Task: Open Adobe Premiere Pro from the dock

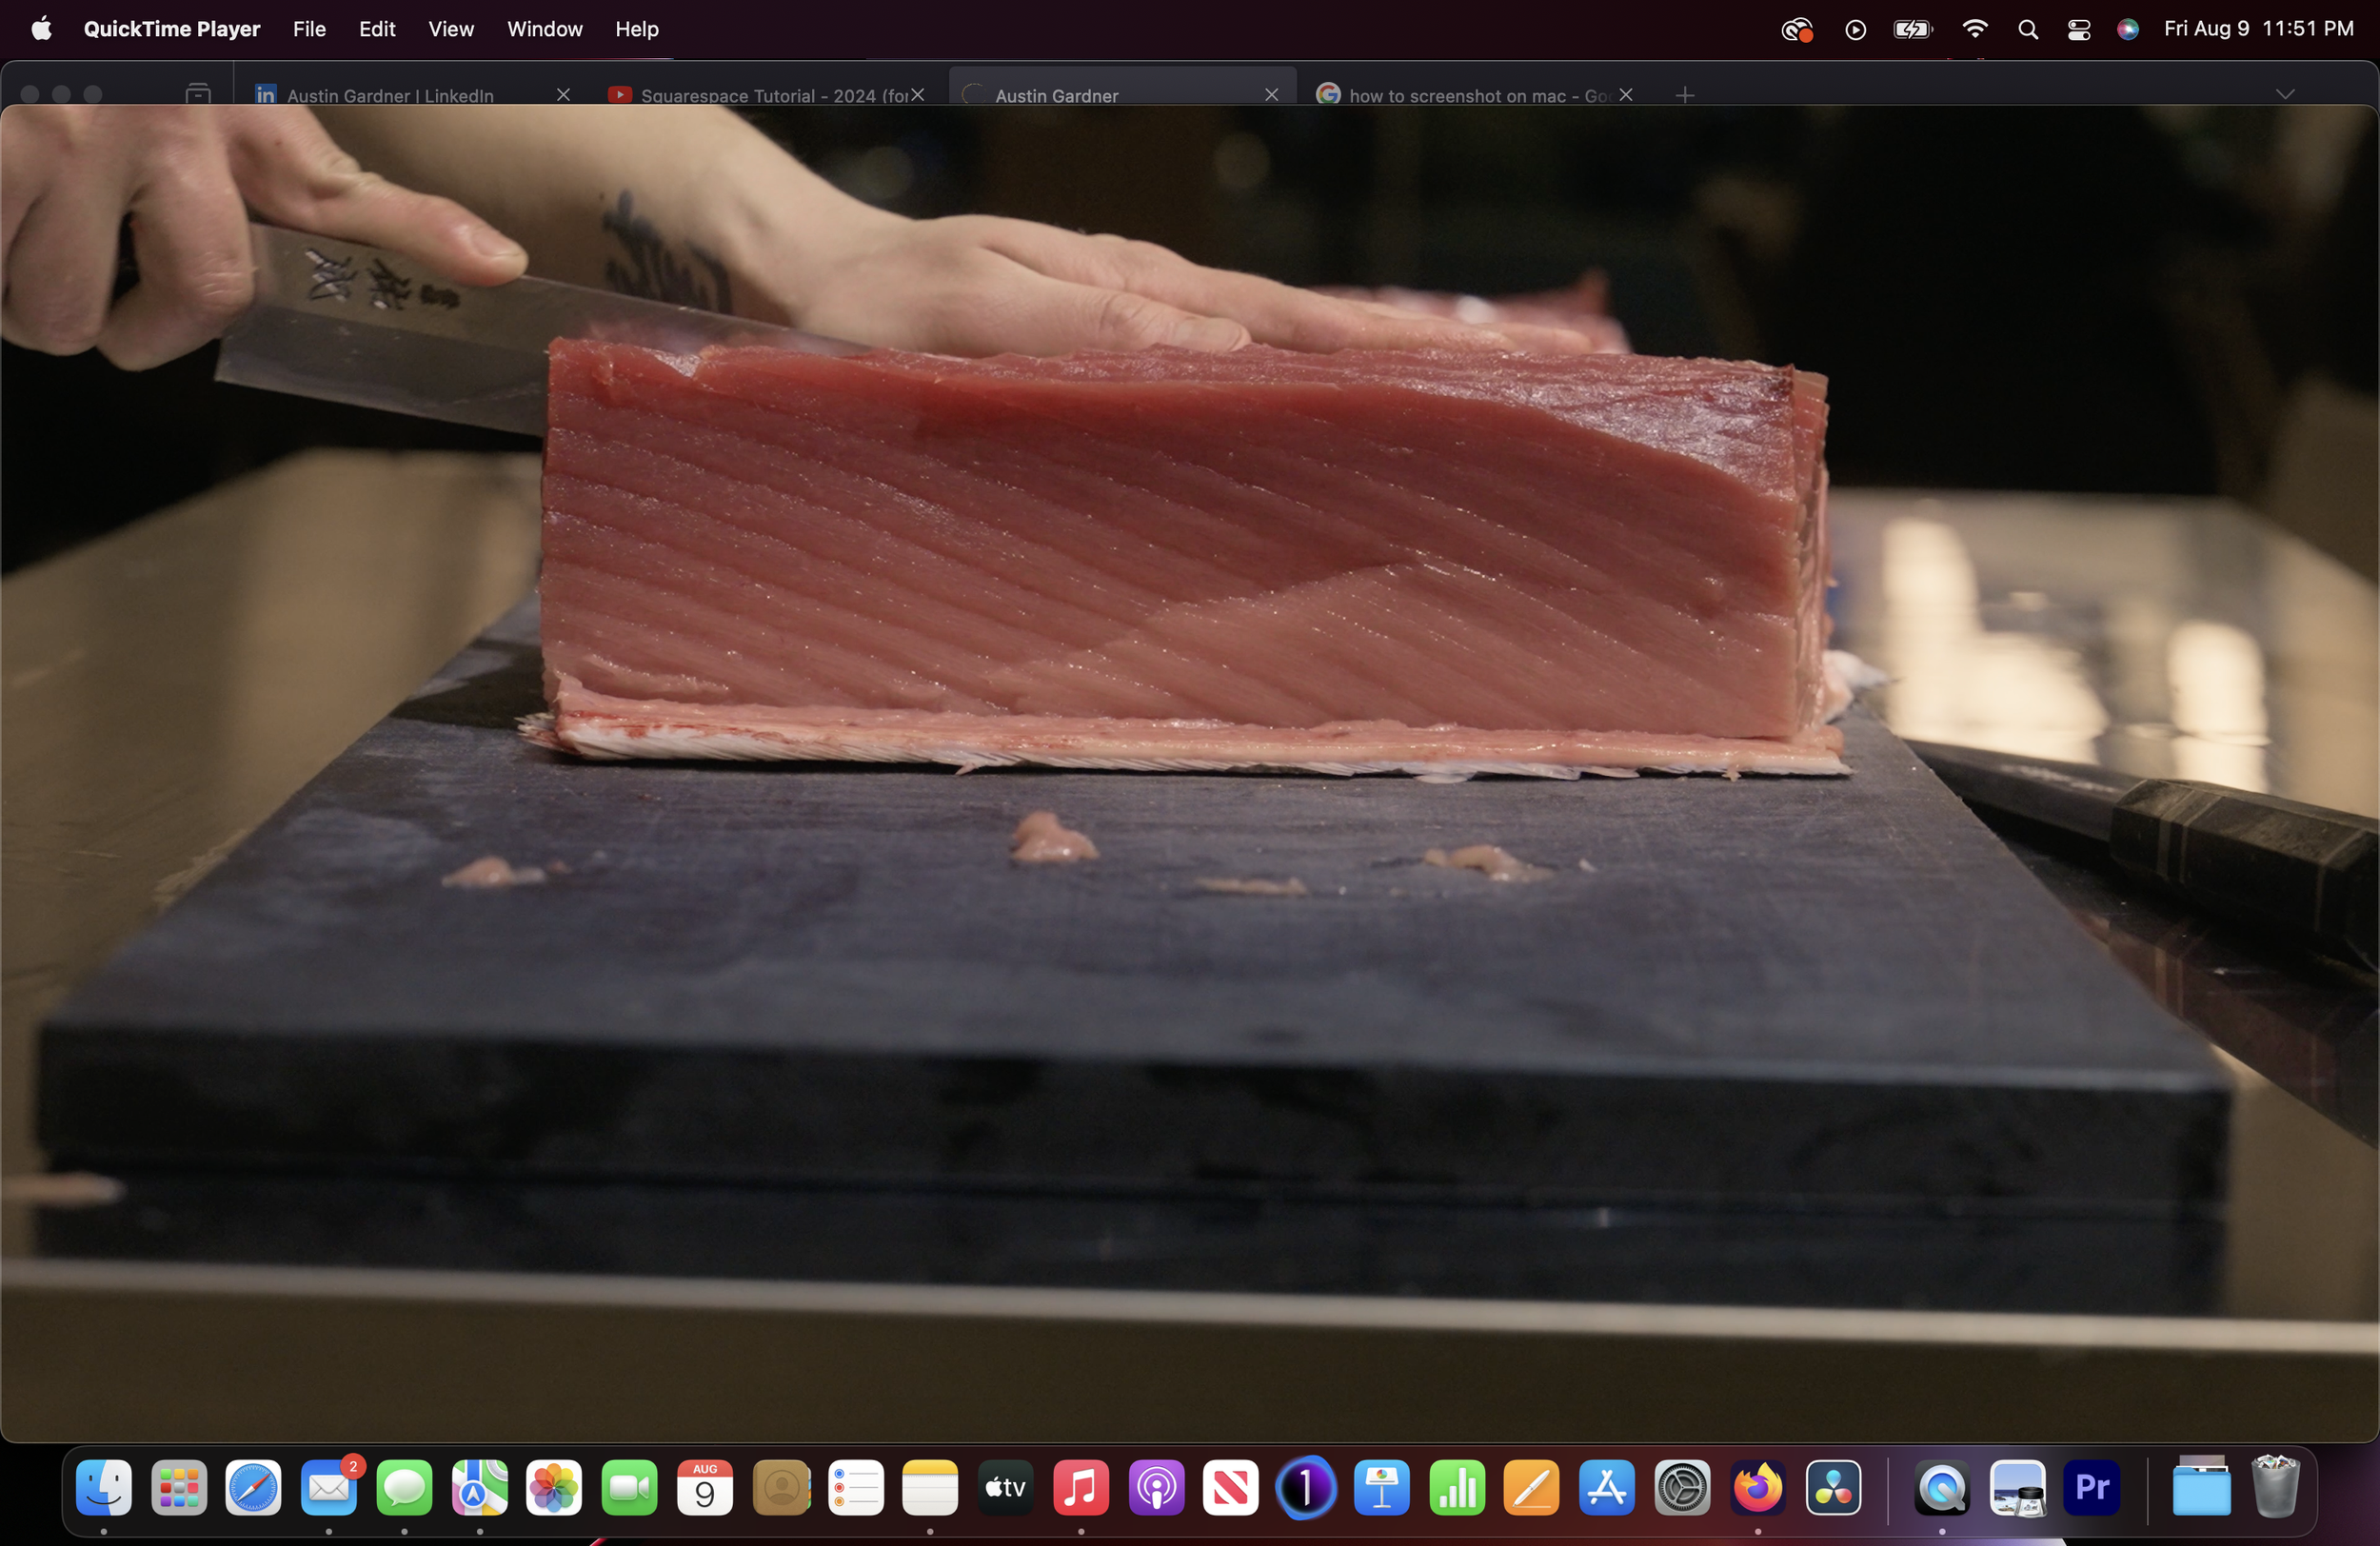Action: pos(2092,1487)
